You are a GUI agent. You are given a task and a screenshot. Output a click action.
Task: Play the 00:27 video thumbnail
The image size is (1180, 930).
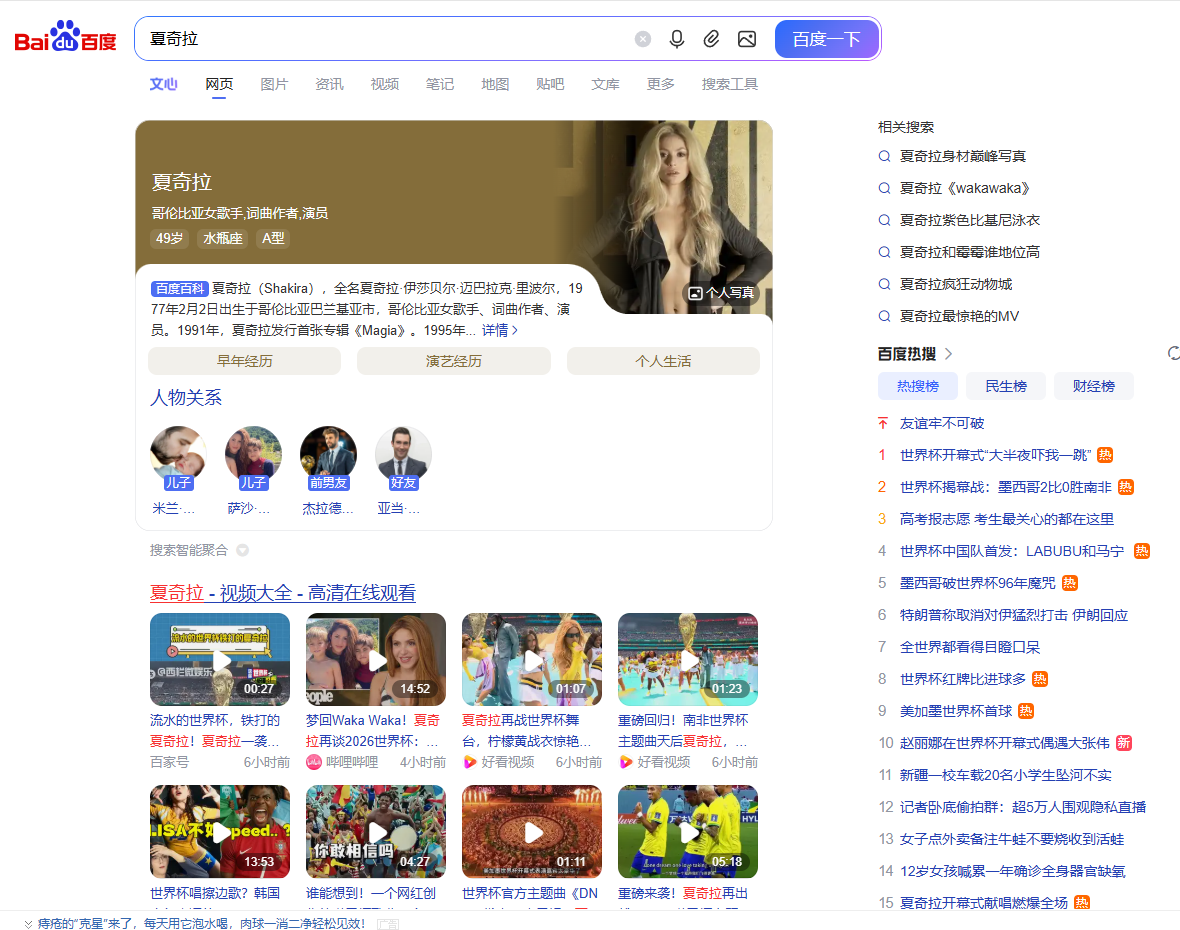[220, 659]
